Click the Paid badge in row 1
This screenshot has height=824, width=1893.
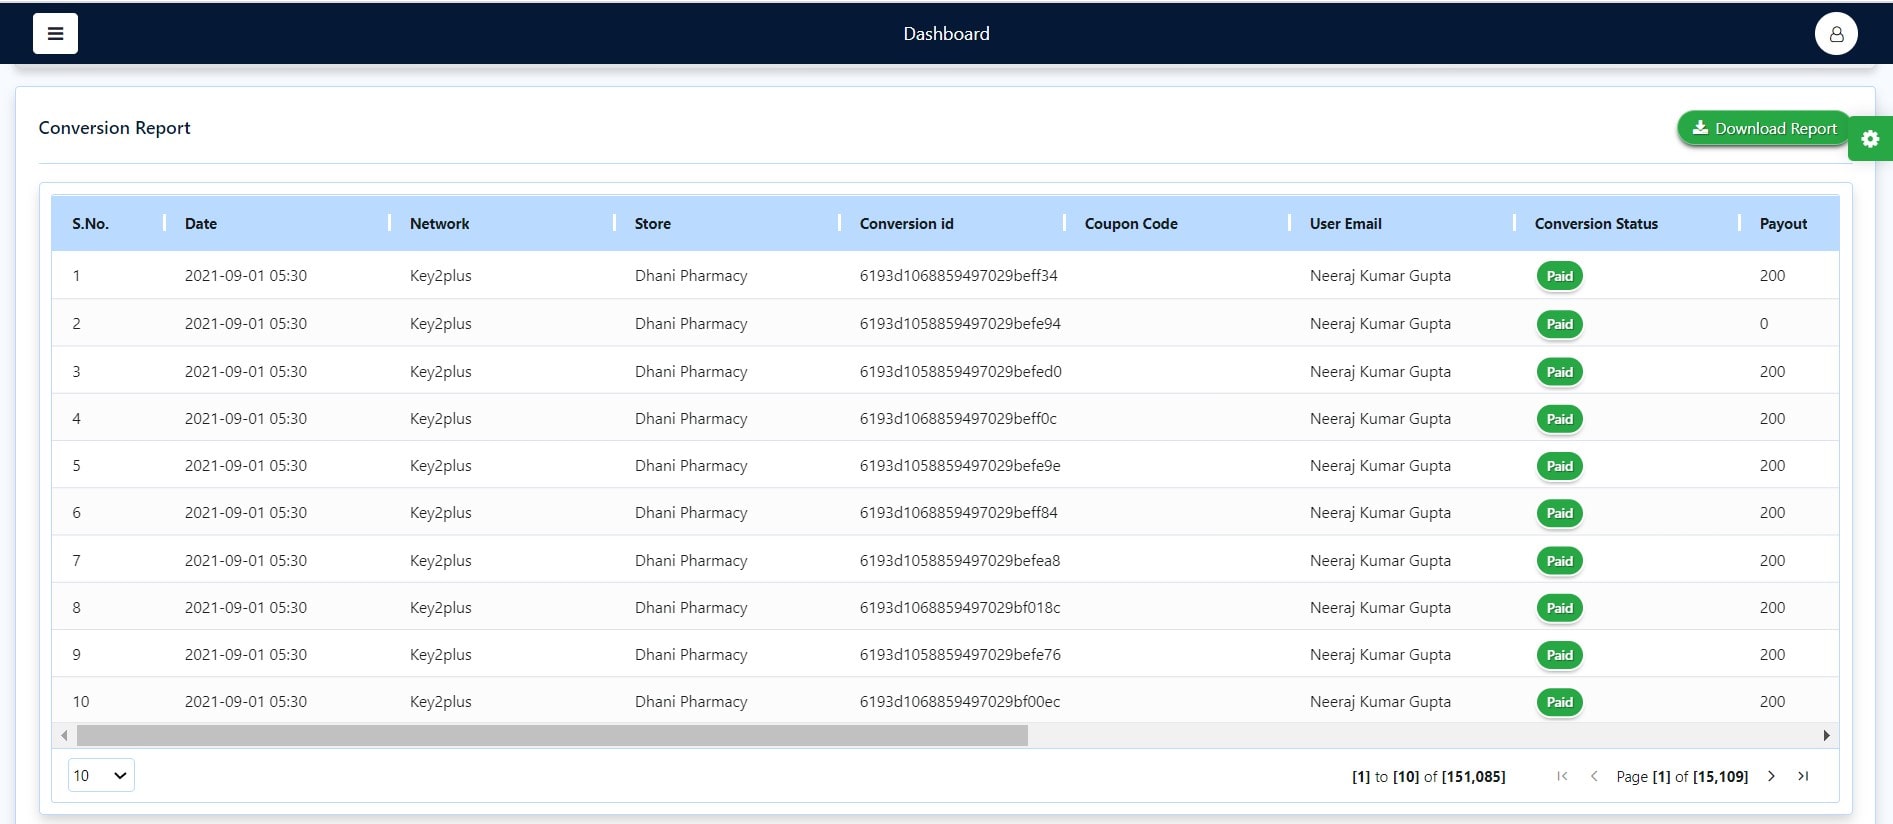[x=1559, y=276]
